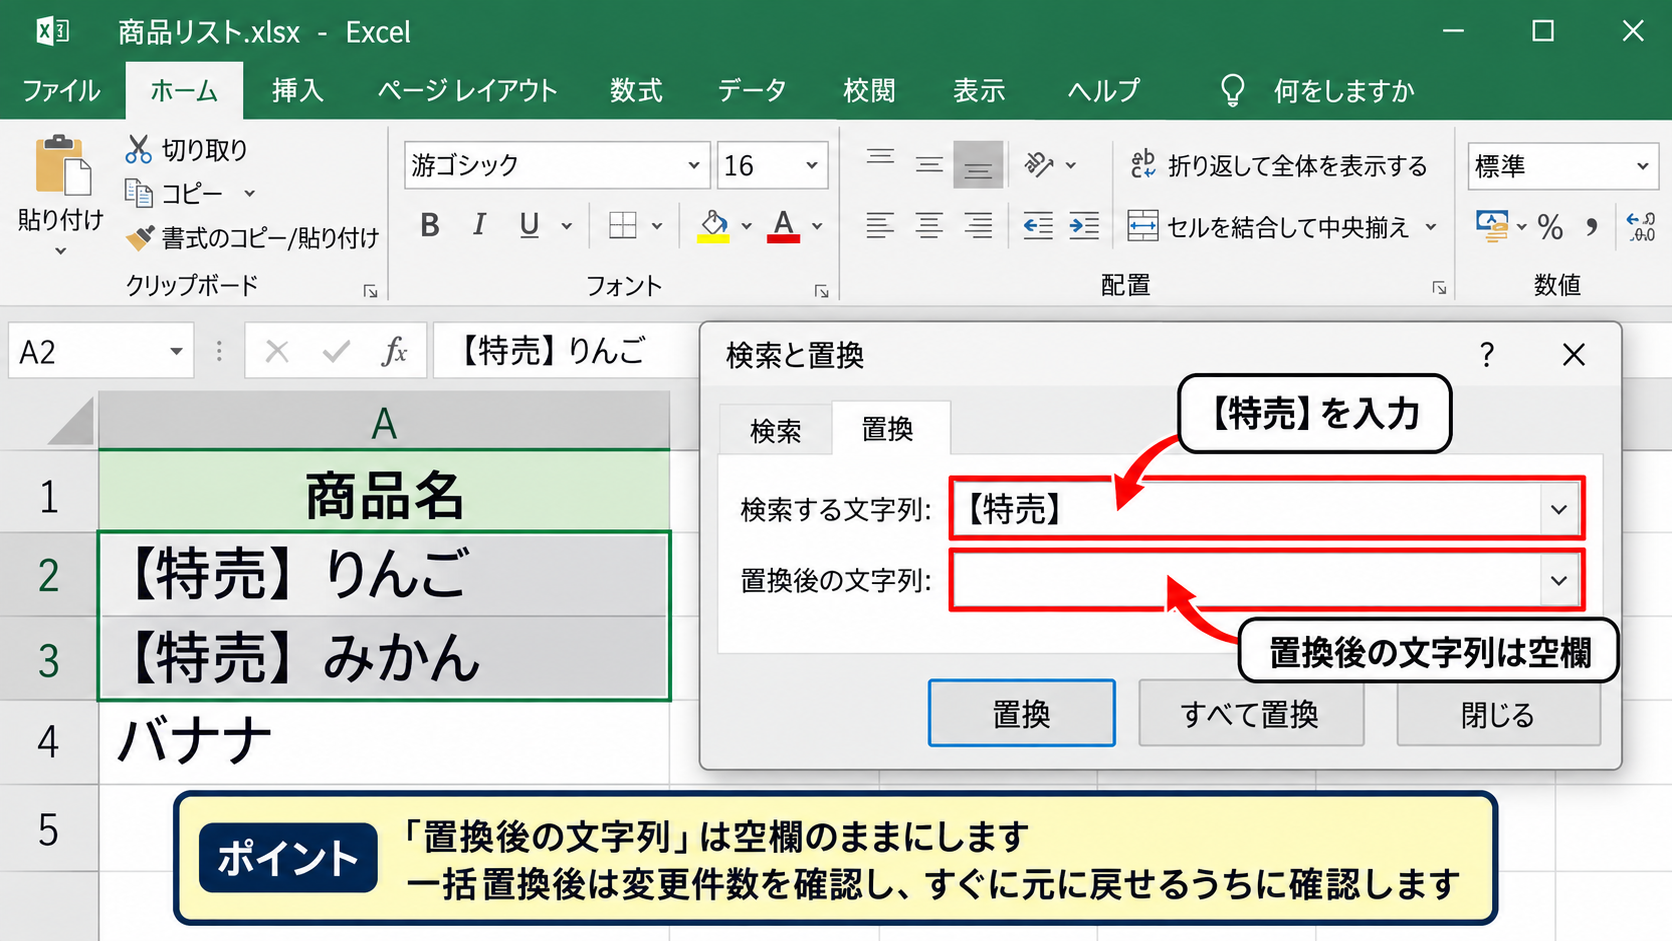The height and width of the screenshot is (941, 1672).
Task: Switch to 検索 tab in dialog
Action: [776, 431]
